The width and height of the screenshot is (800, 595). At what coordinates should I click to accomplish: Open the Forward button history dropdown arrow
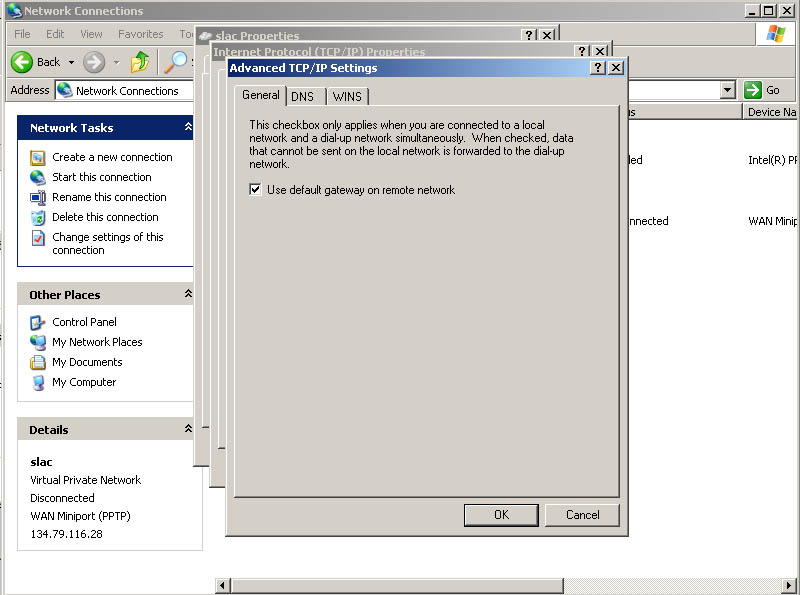point(117,62)
